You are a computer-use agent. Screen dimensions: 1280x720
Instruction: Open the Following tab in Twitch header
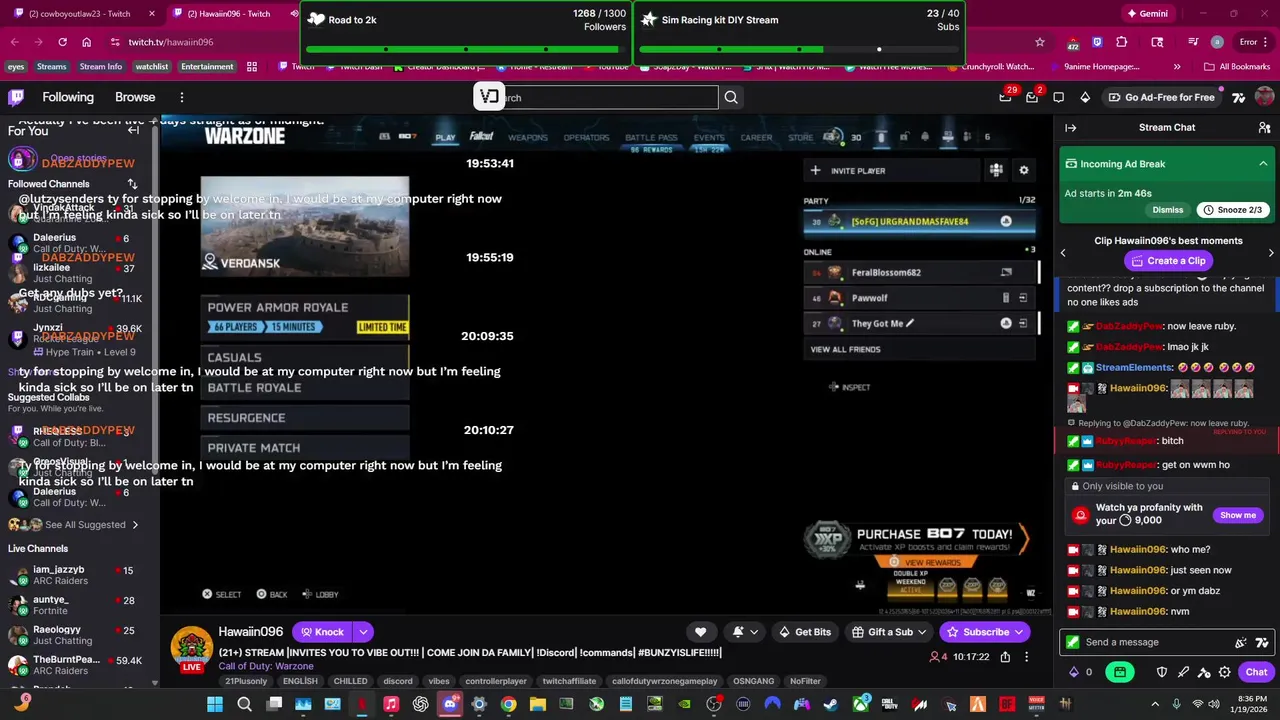68,97
